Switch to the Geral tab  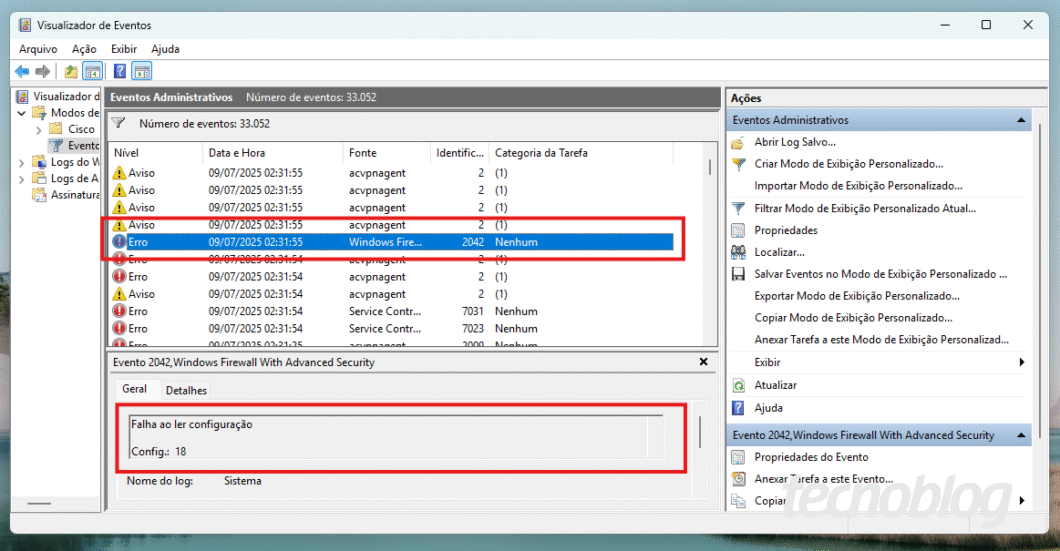pyautogui.click(x=134, y=389)
